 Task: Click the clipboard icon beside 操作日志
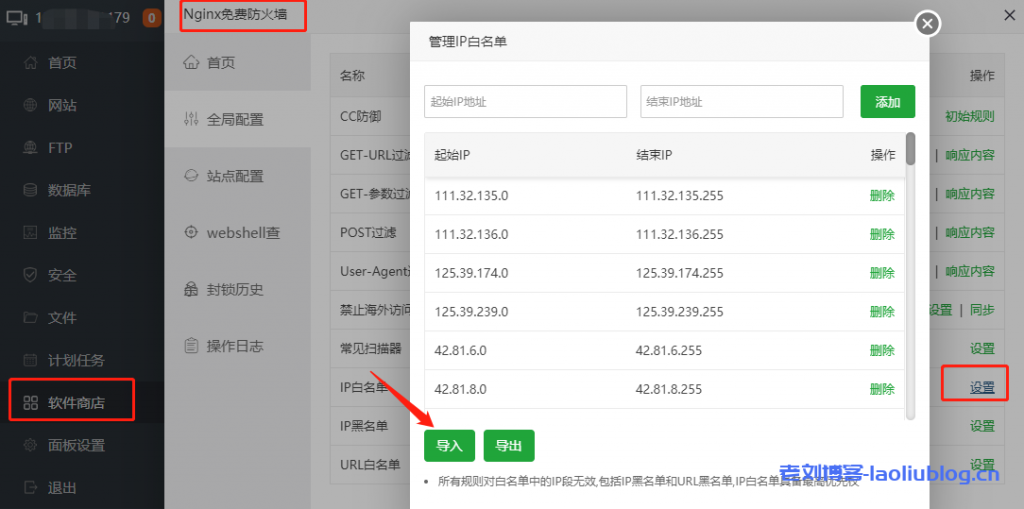click(x=191, y=345)
